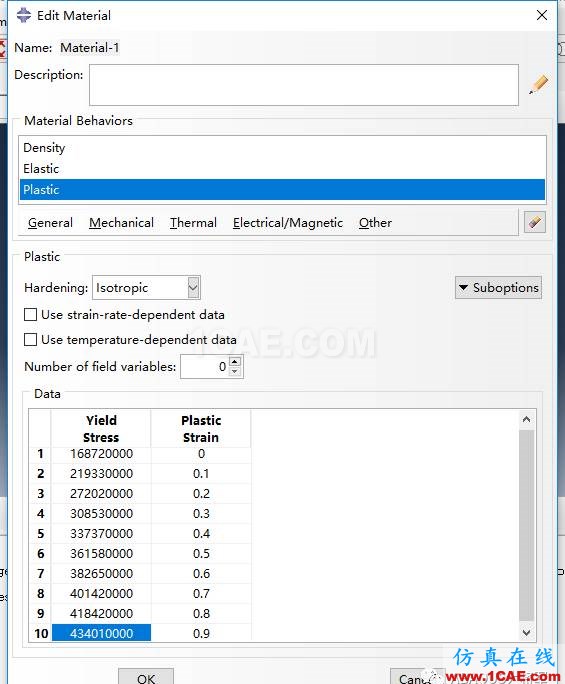Select yield stress cell 361580000

pyautogui.click(x=101, y=554)
